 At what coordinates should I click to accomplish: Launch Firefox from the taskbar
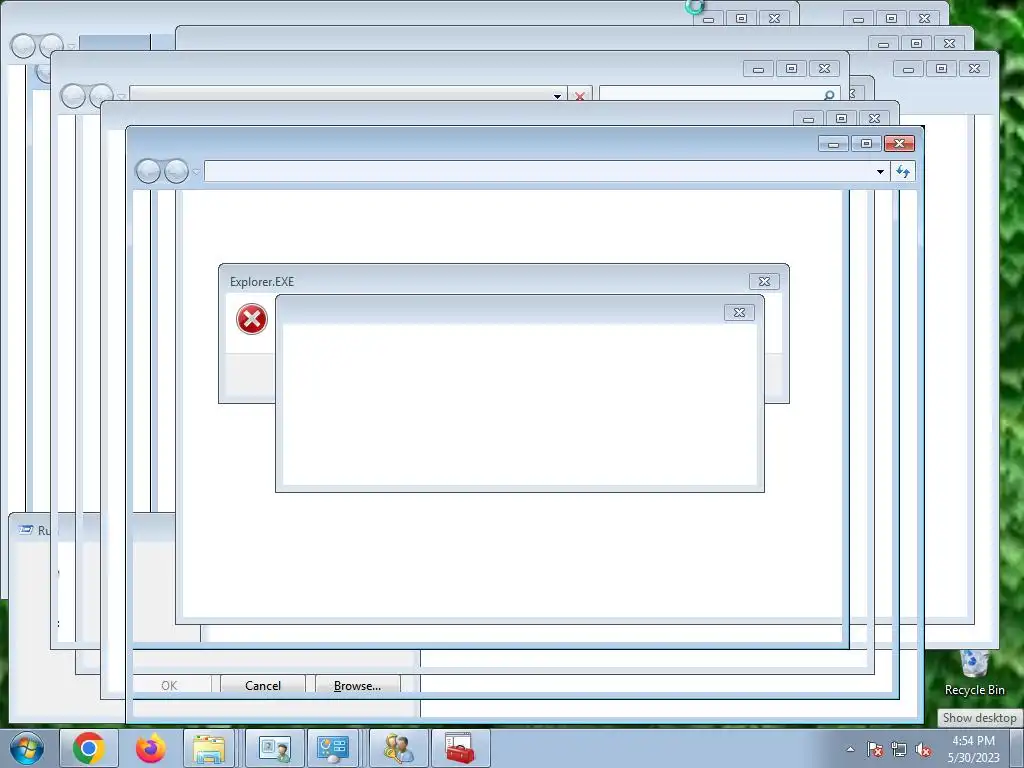(150, 748)
